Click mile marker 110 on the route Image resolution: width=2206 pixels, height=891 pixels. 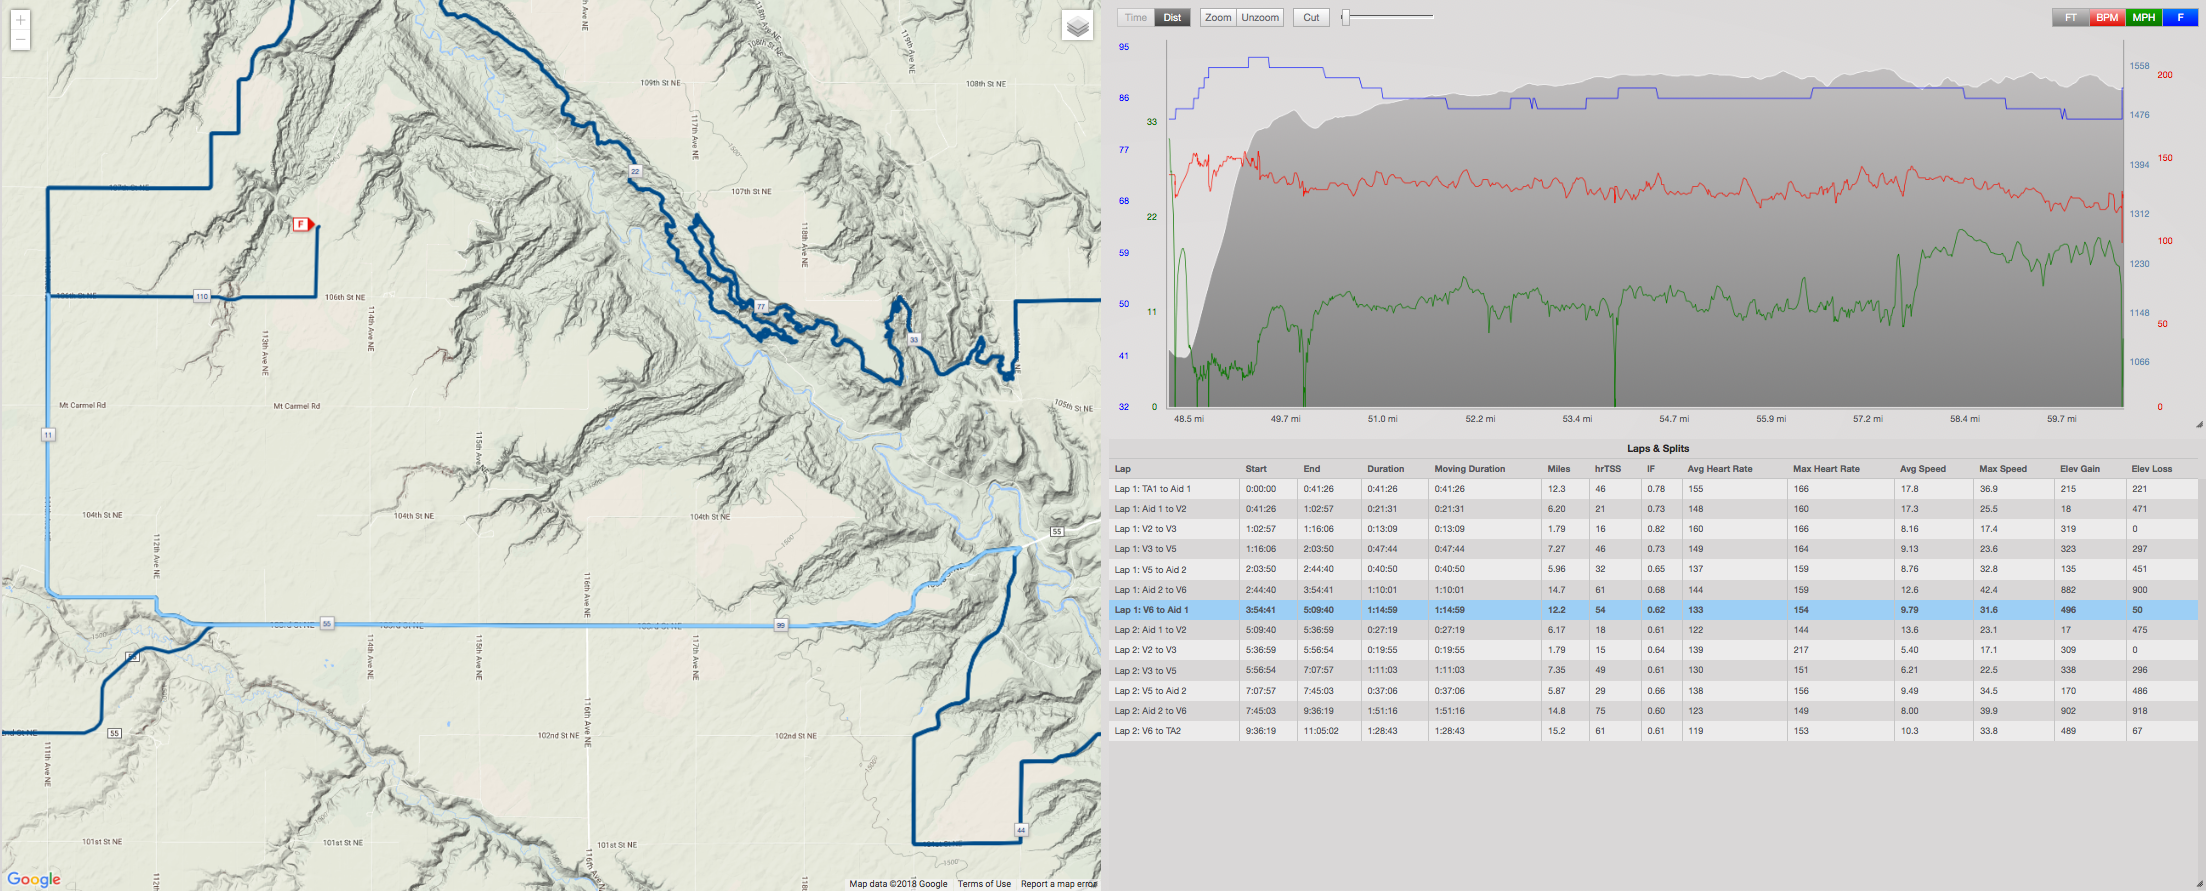[202, 296]
